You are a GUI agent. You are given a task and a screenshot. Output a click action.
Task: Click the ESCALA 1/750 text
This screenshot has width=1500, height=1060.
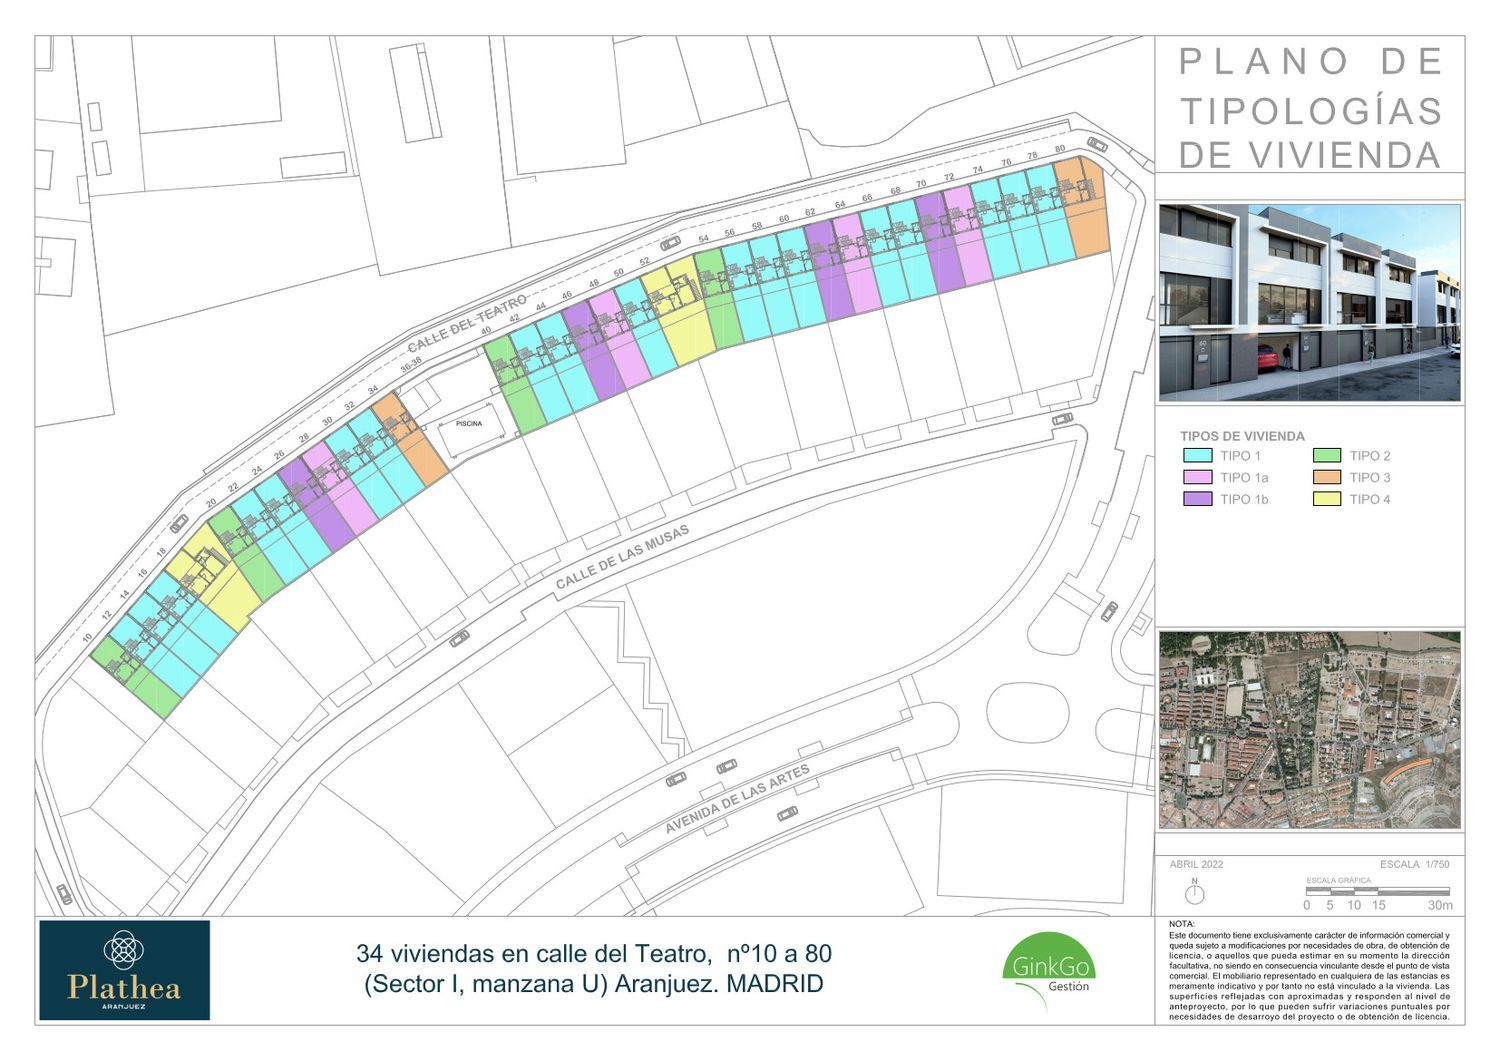1414,864
